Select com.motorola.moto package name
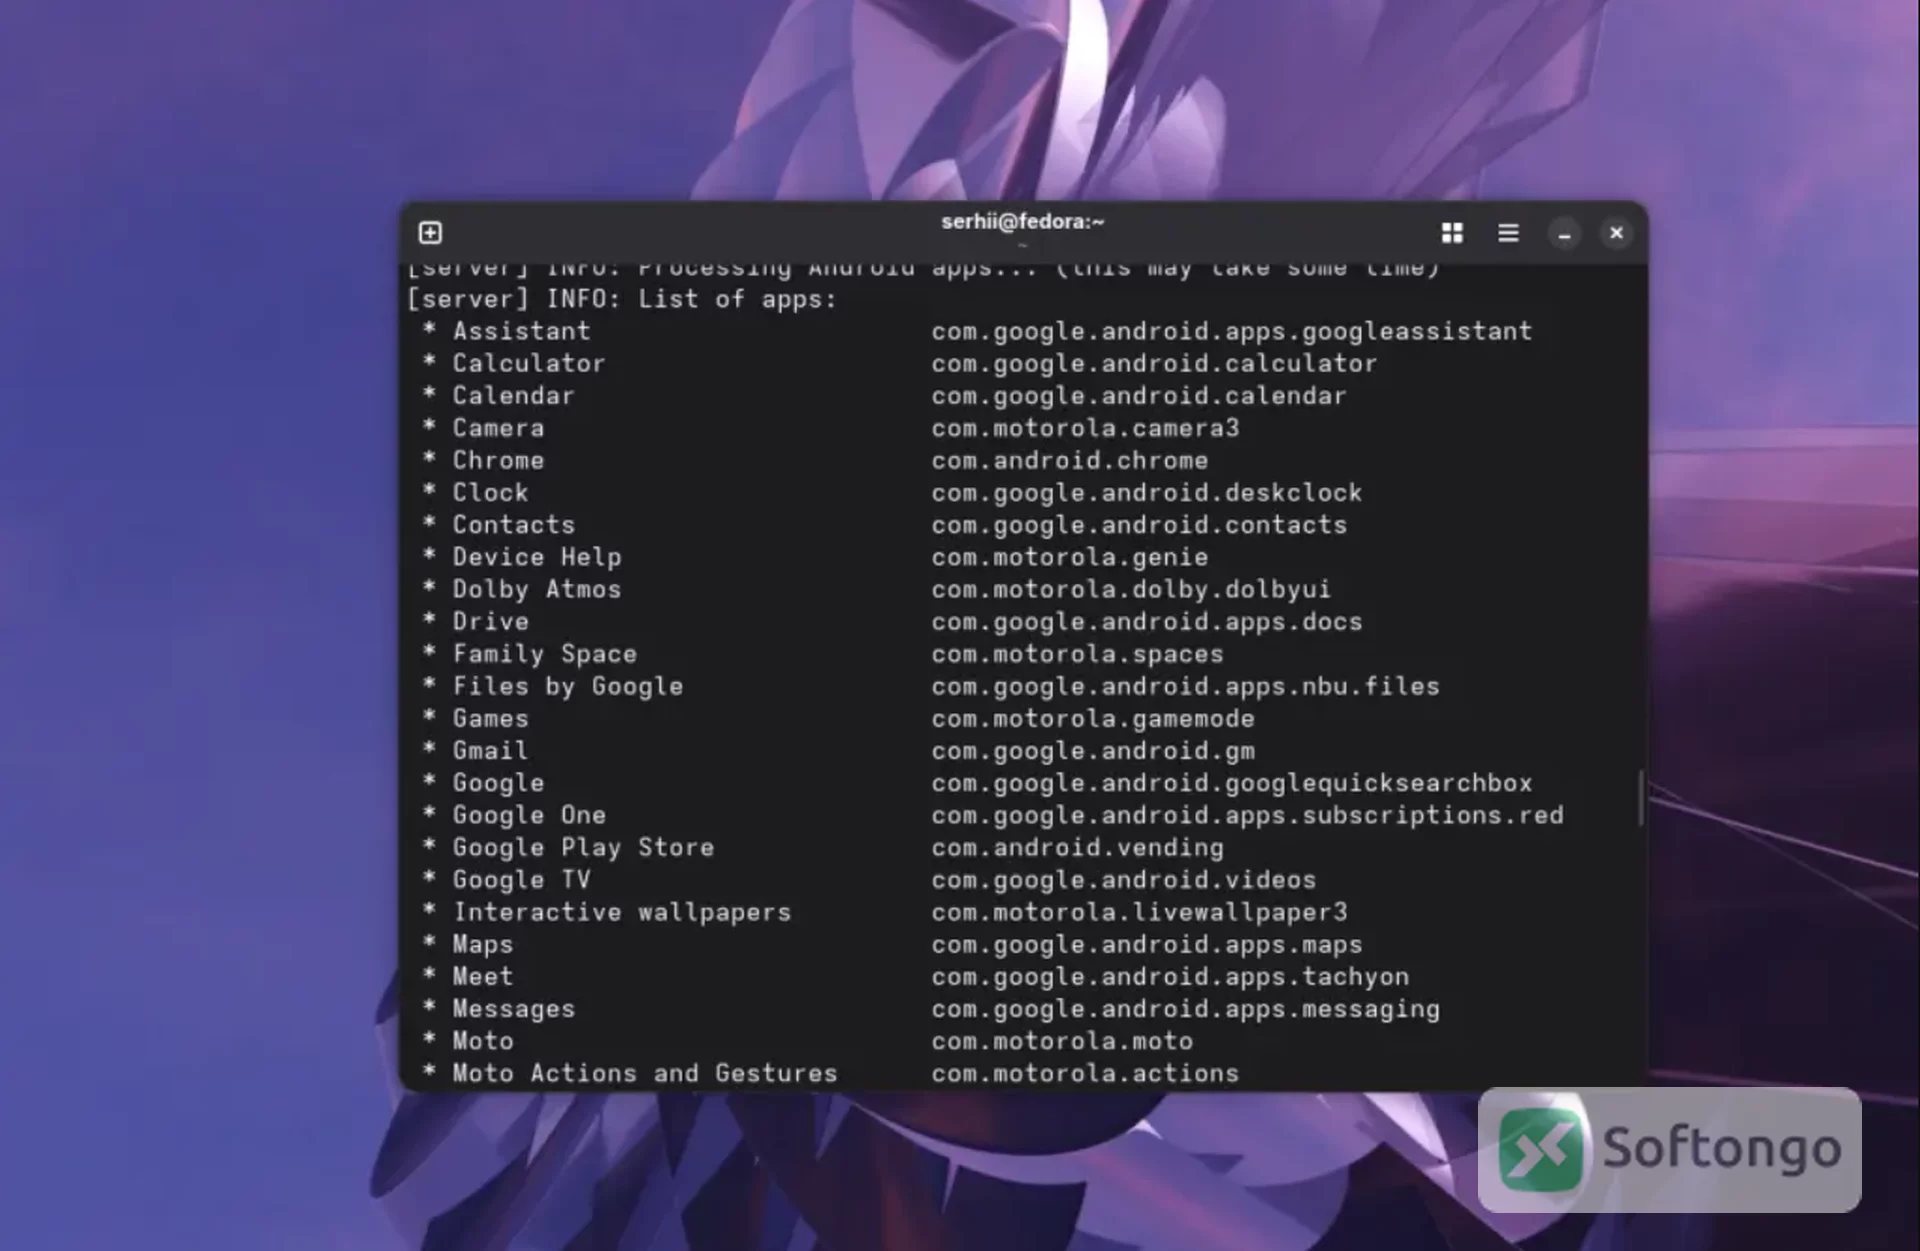The height and width of the screenshot is (1251, 1920). tap(1062, 1041)
